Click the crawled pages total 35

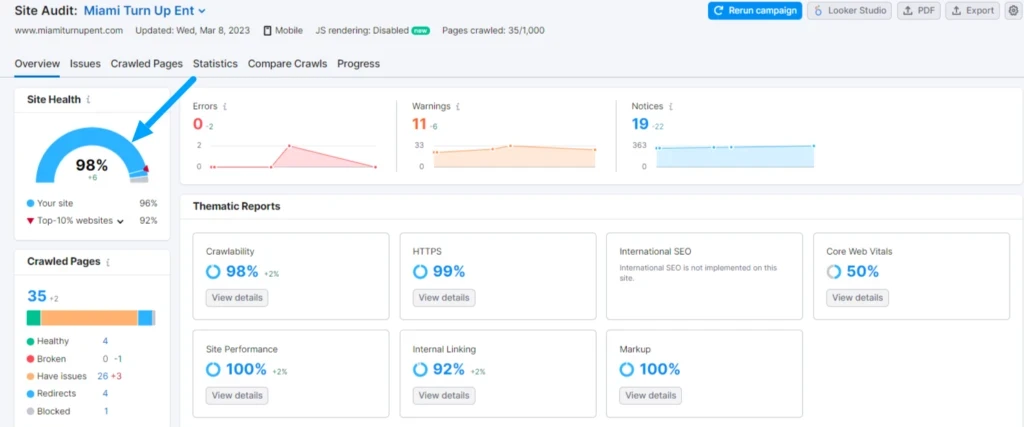point(37,296)
